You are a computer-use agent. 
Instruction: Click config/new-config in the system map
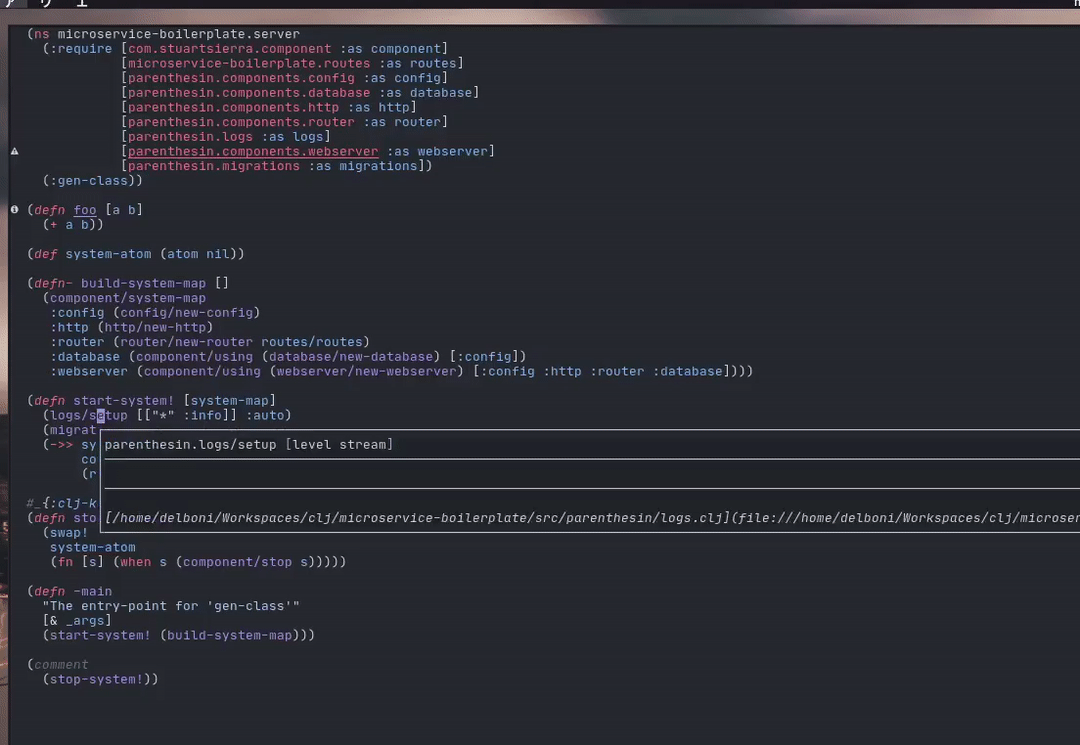pyautogui.click(x=186, y=313)
